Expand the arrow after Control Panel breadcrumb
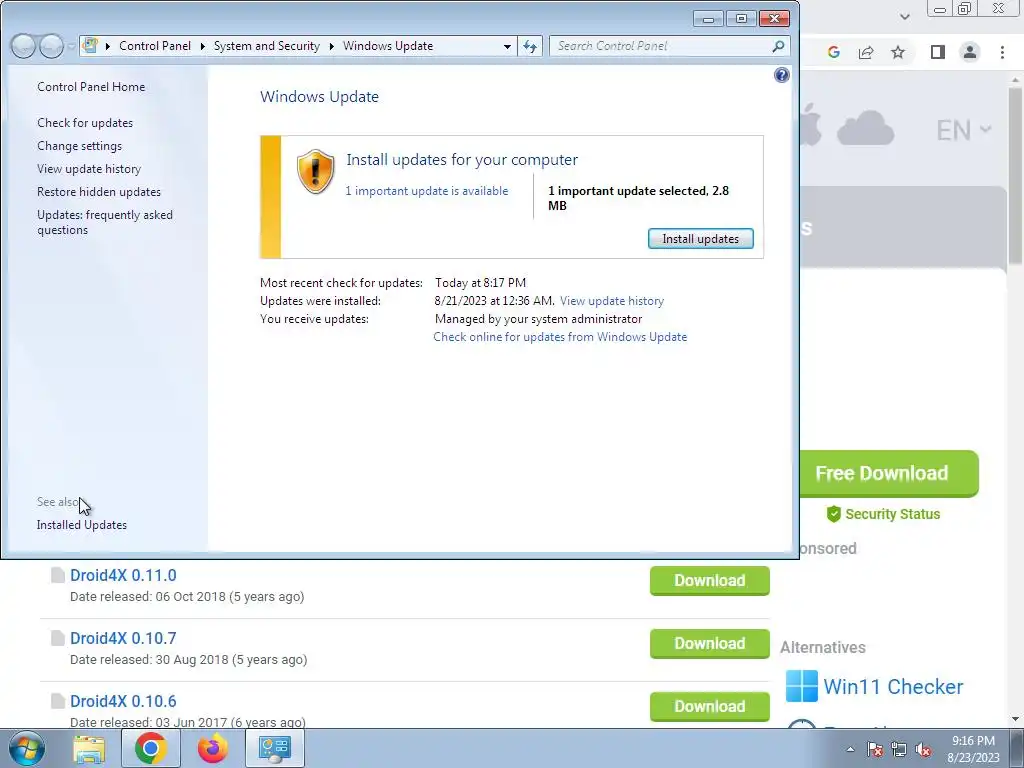The height and width of the screenshot is (768, 1024). 202,46
